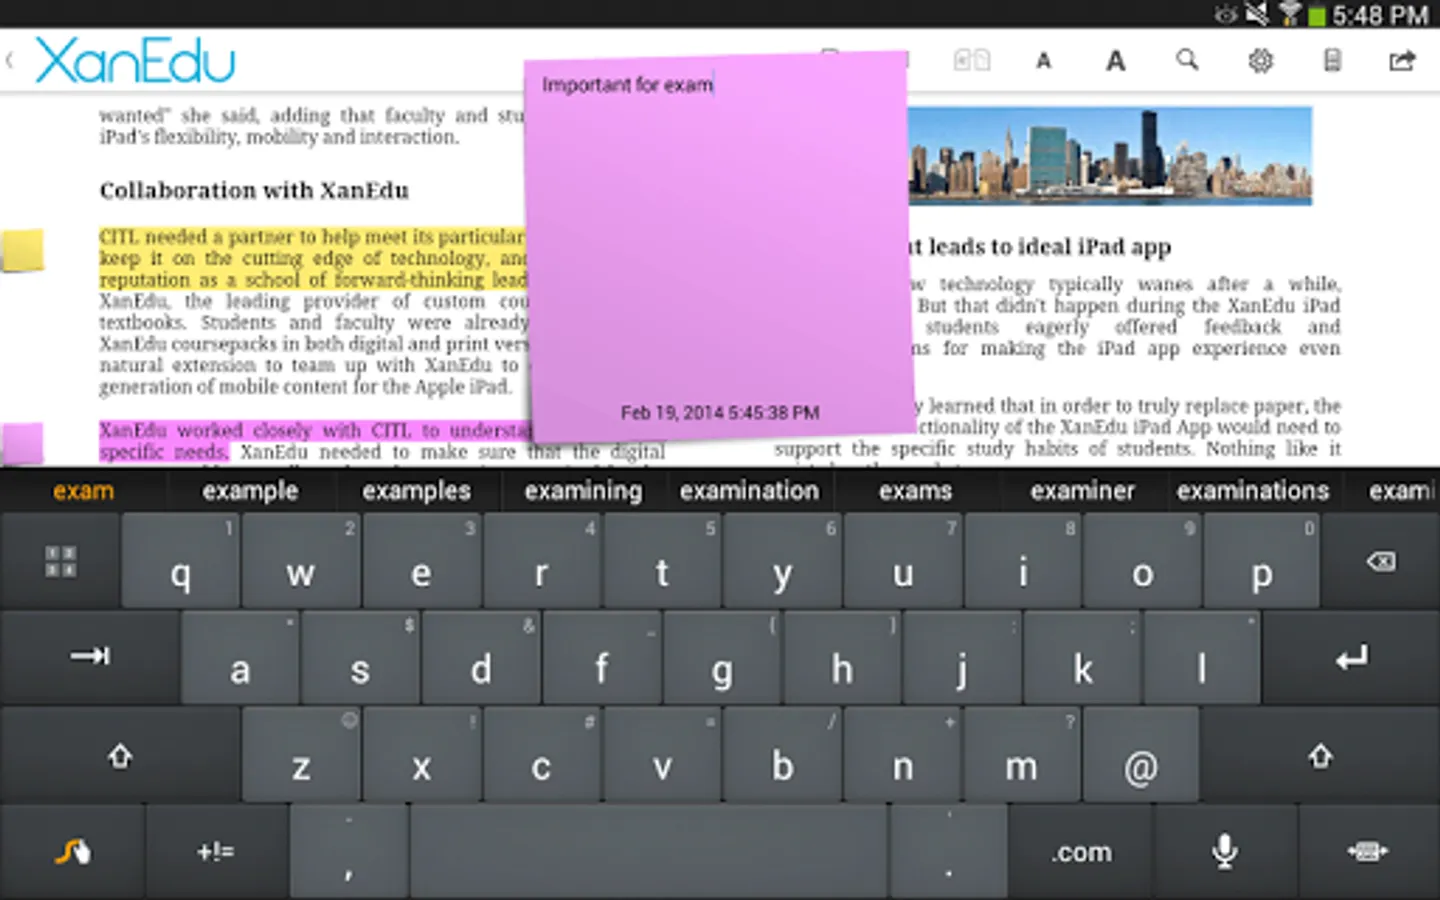
Task: Tap the k key
Action: pos(1082,657)
